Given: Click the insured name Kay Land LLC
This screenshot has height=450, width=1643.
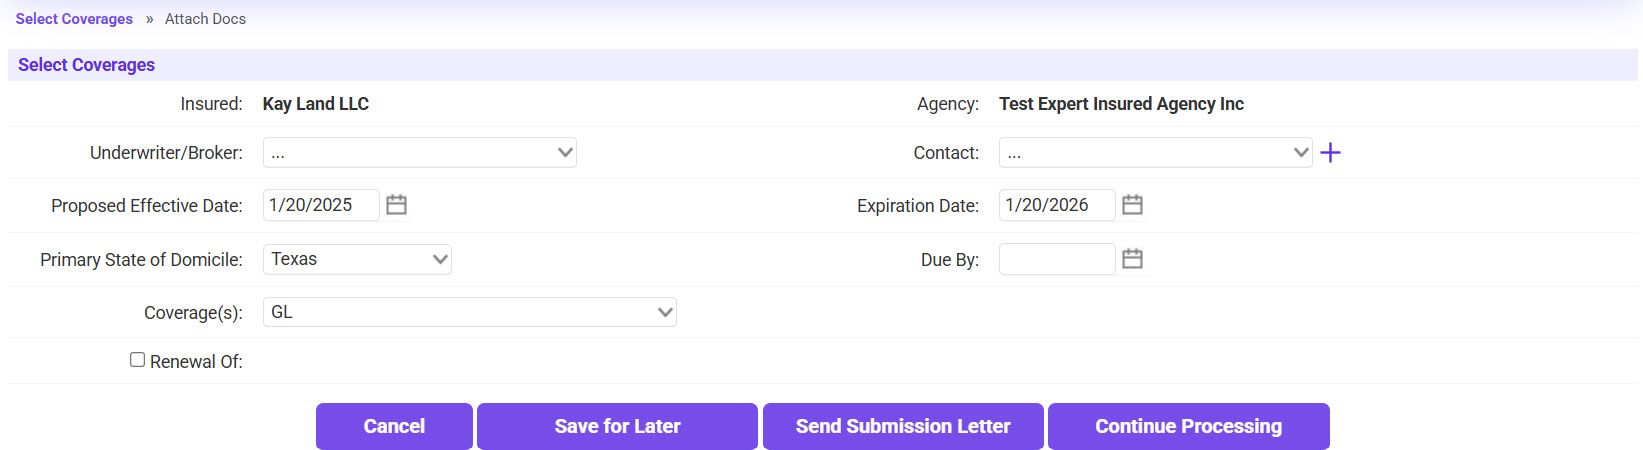Looking at the screenshot, I should pos(316,104).
